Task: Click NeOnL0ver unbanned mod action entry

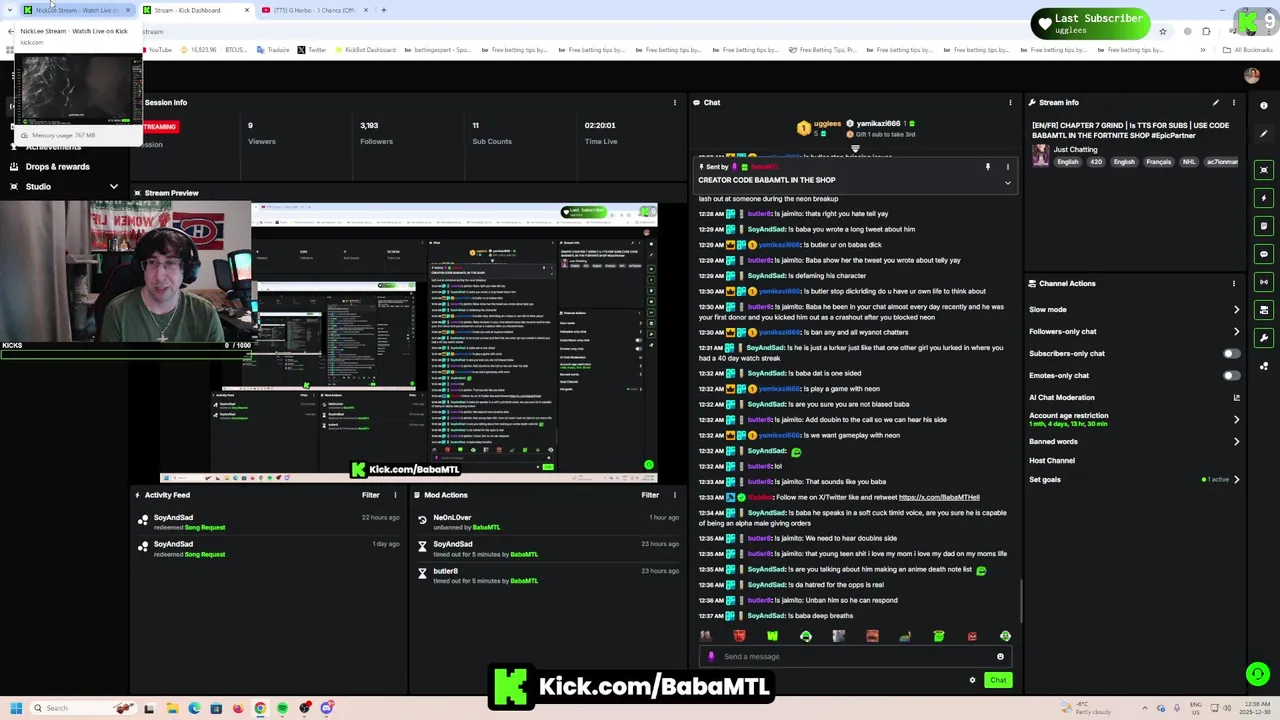Action: pos(548,522)
